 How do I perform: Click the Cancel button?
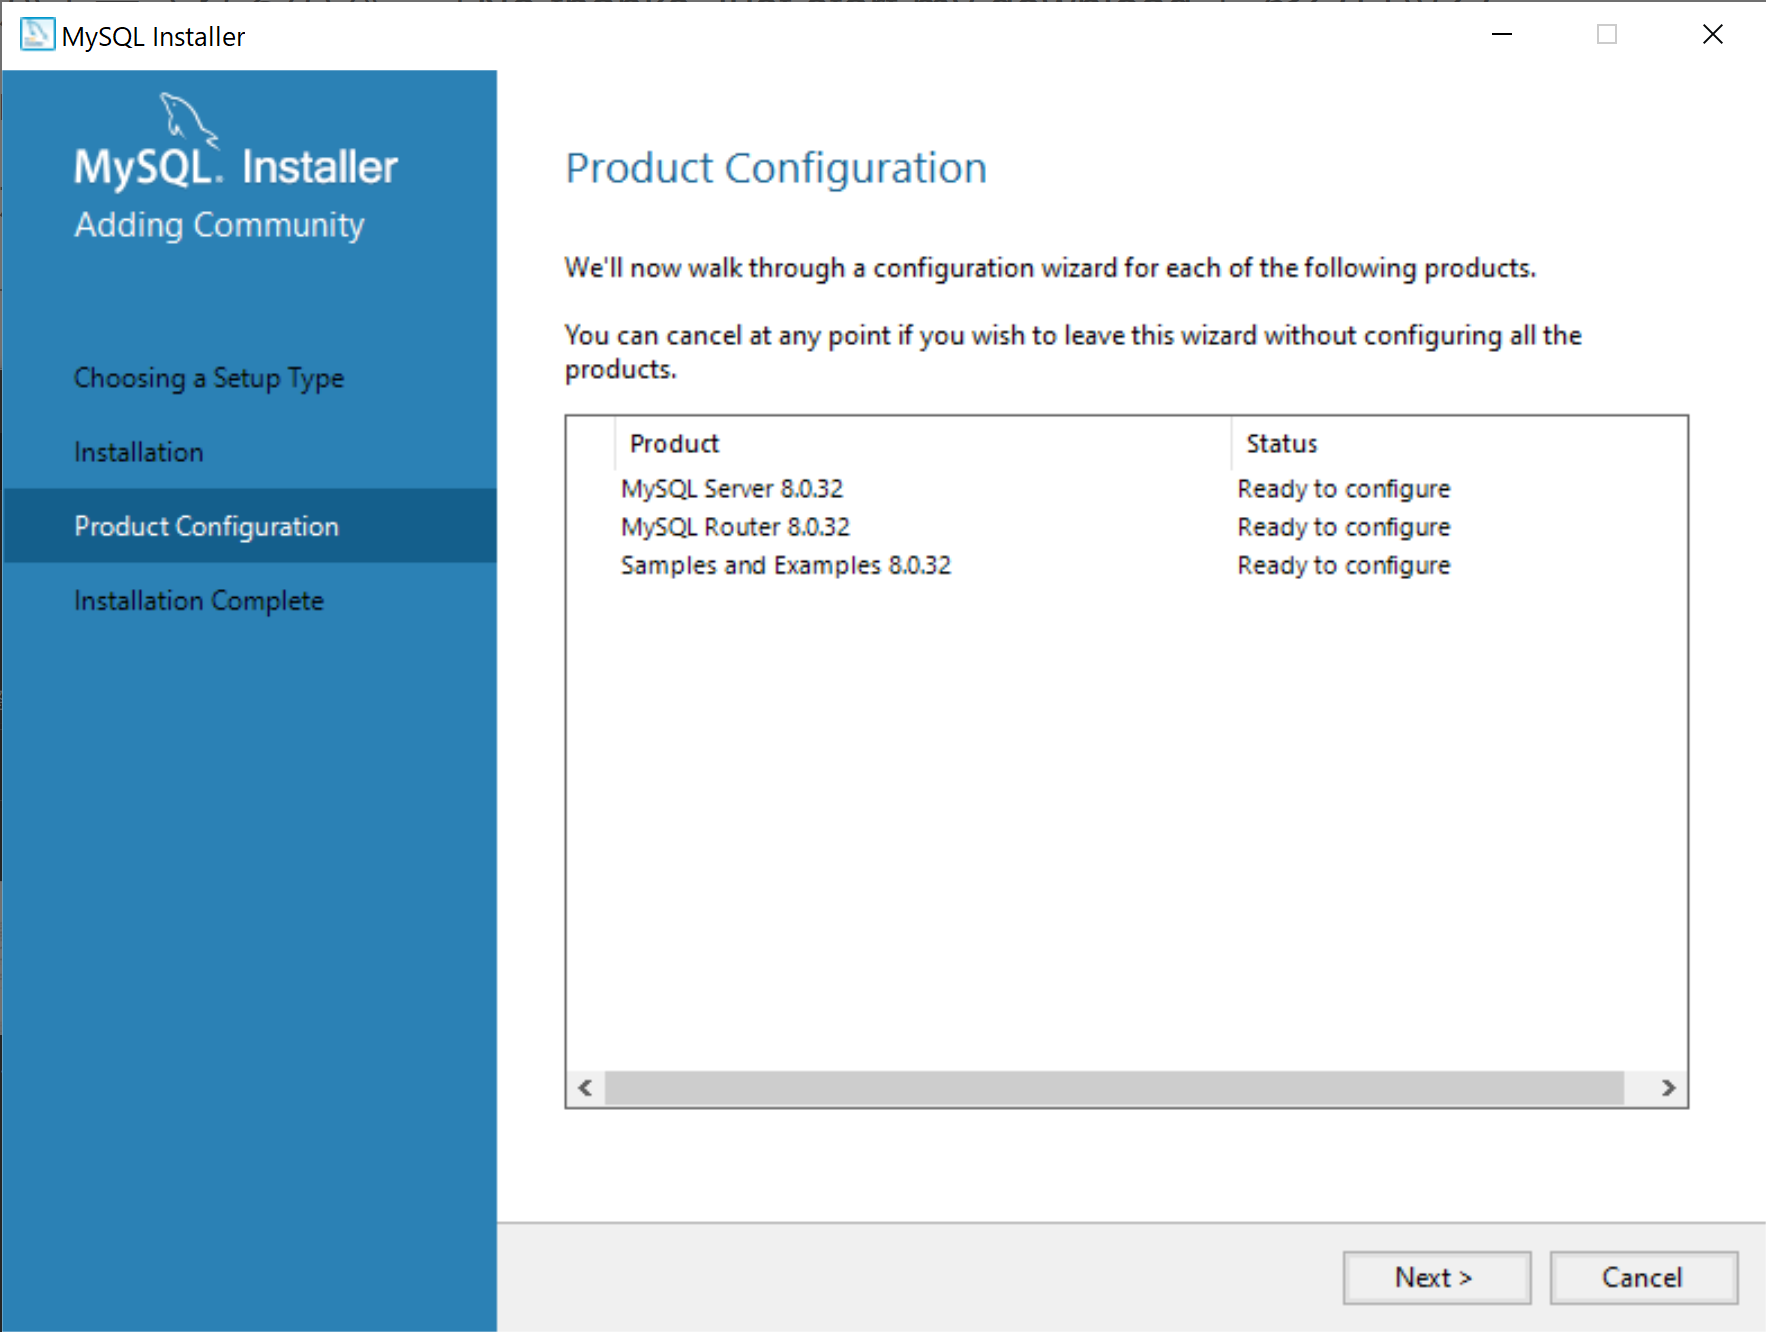click(1643, 1277)
